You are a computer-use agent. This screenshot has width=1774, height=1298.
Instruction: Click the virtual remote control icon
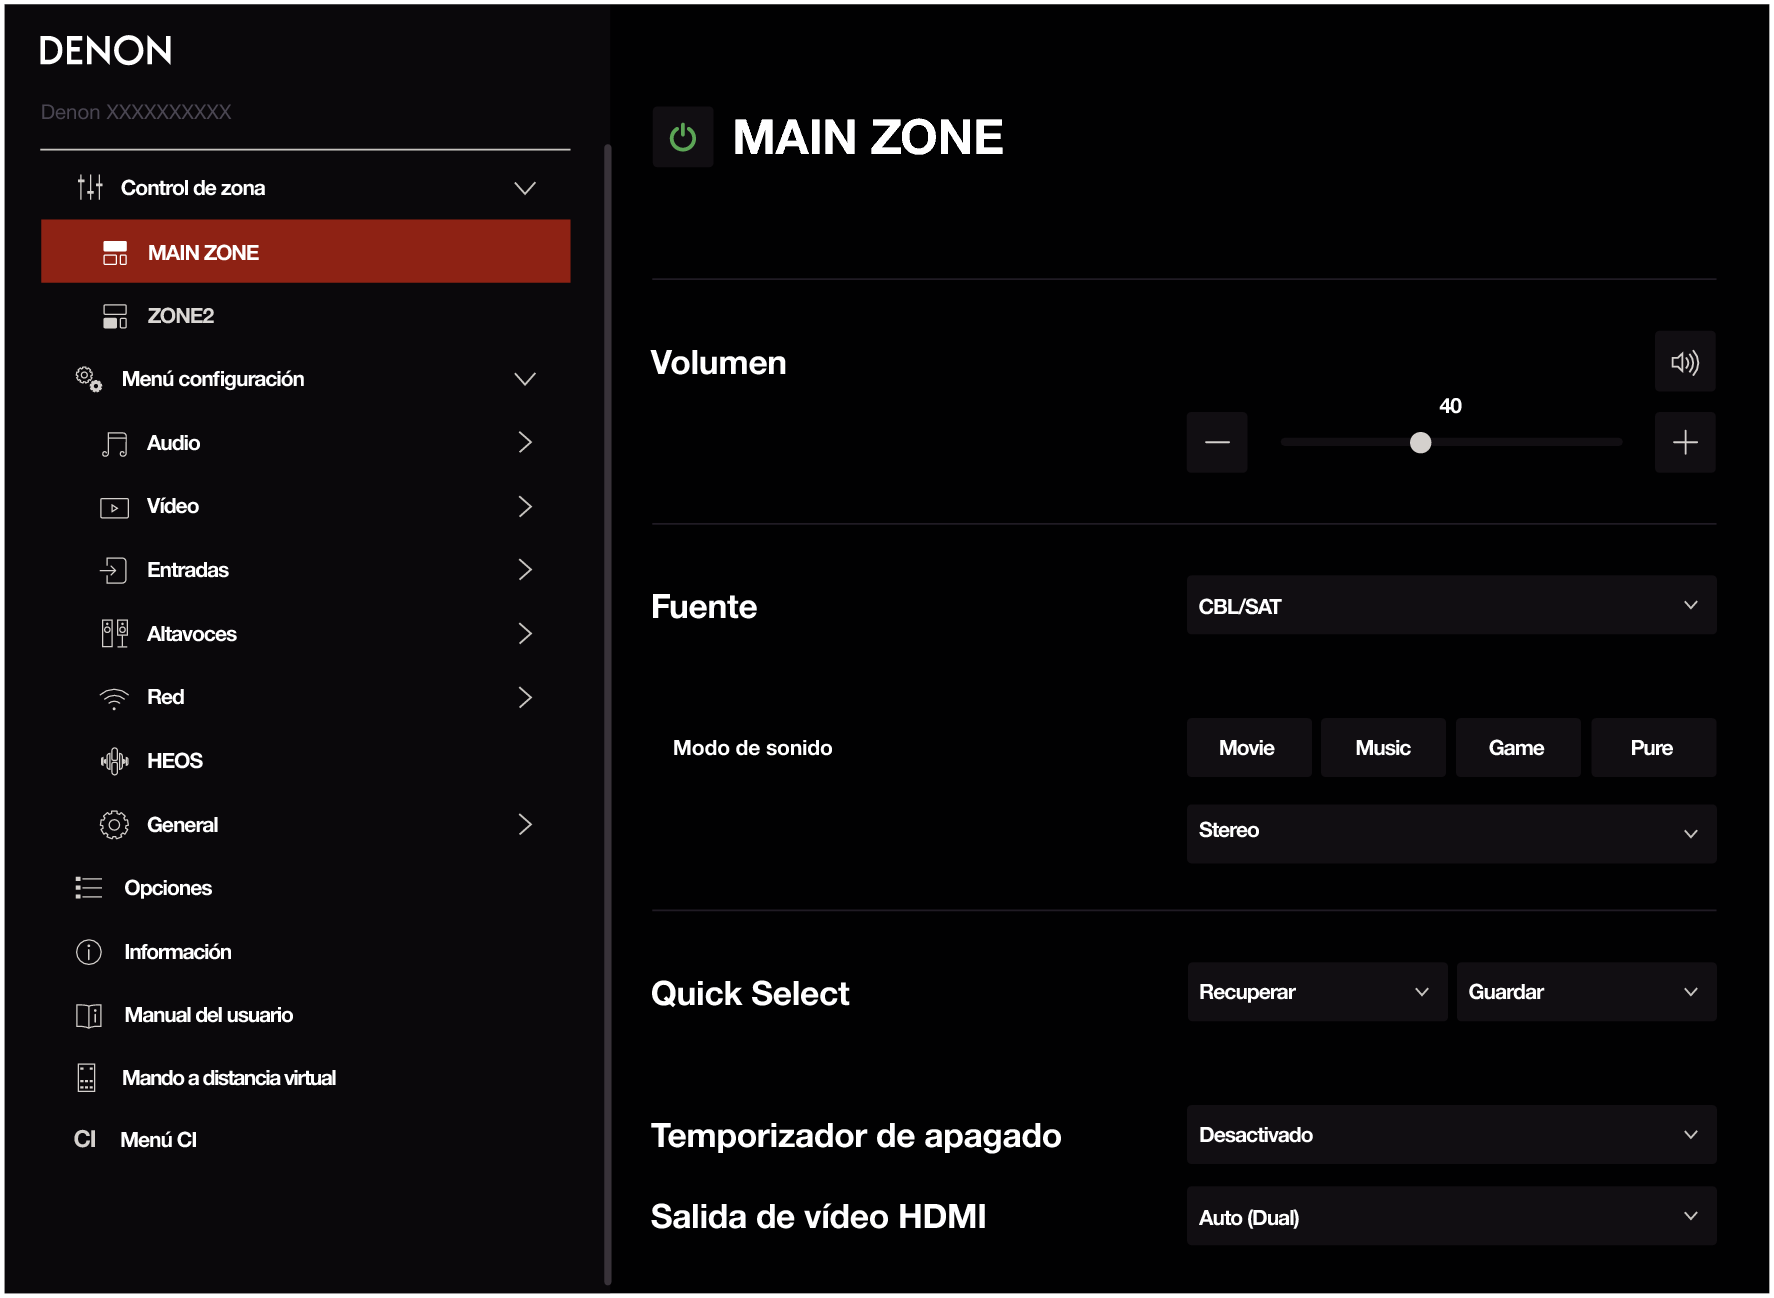click(87, 1078)
